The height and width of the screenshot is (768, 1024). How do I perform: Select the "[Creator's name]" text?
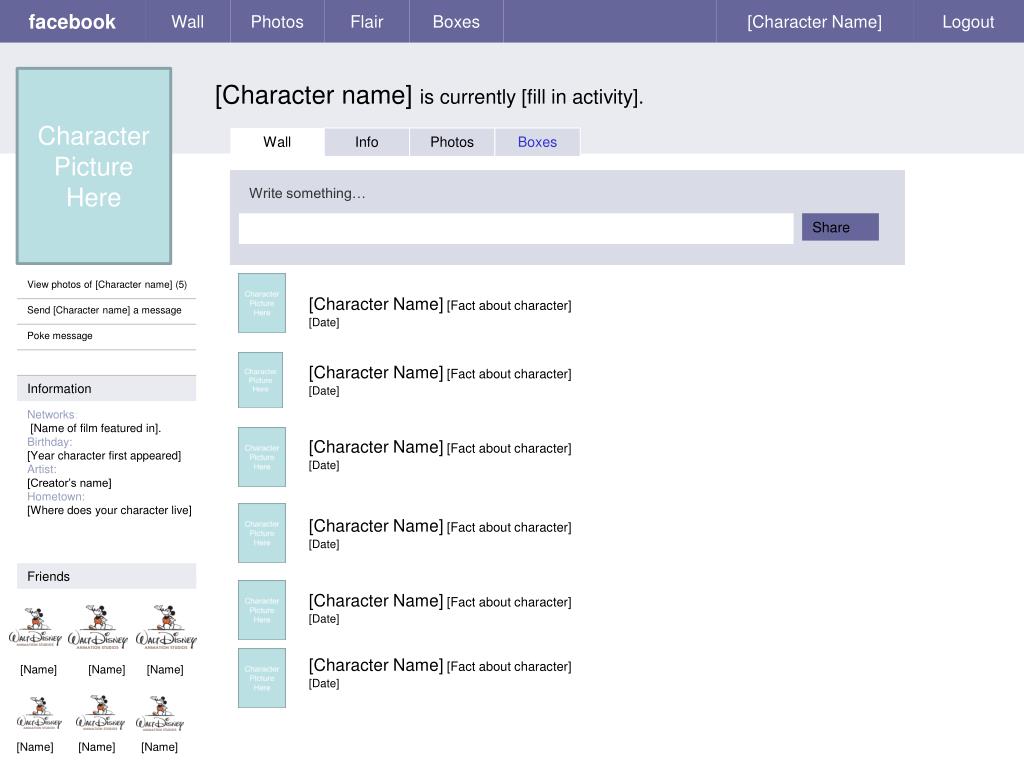pos(69,483)
